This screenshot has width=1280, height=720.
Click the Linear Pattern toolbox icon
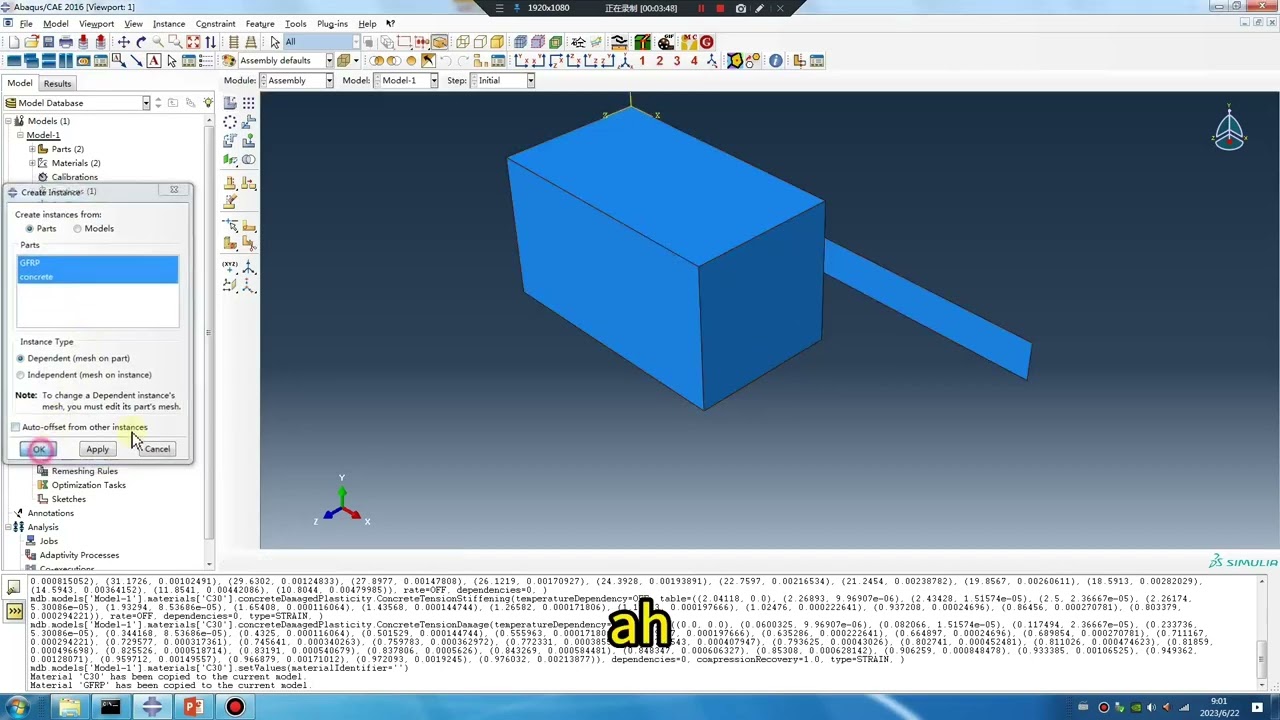coord(249,103)
